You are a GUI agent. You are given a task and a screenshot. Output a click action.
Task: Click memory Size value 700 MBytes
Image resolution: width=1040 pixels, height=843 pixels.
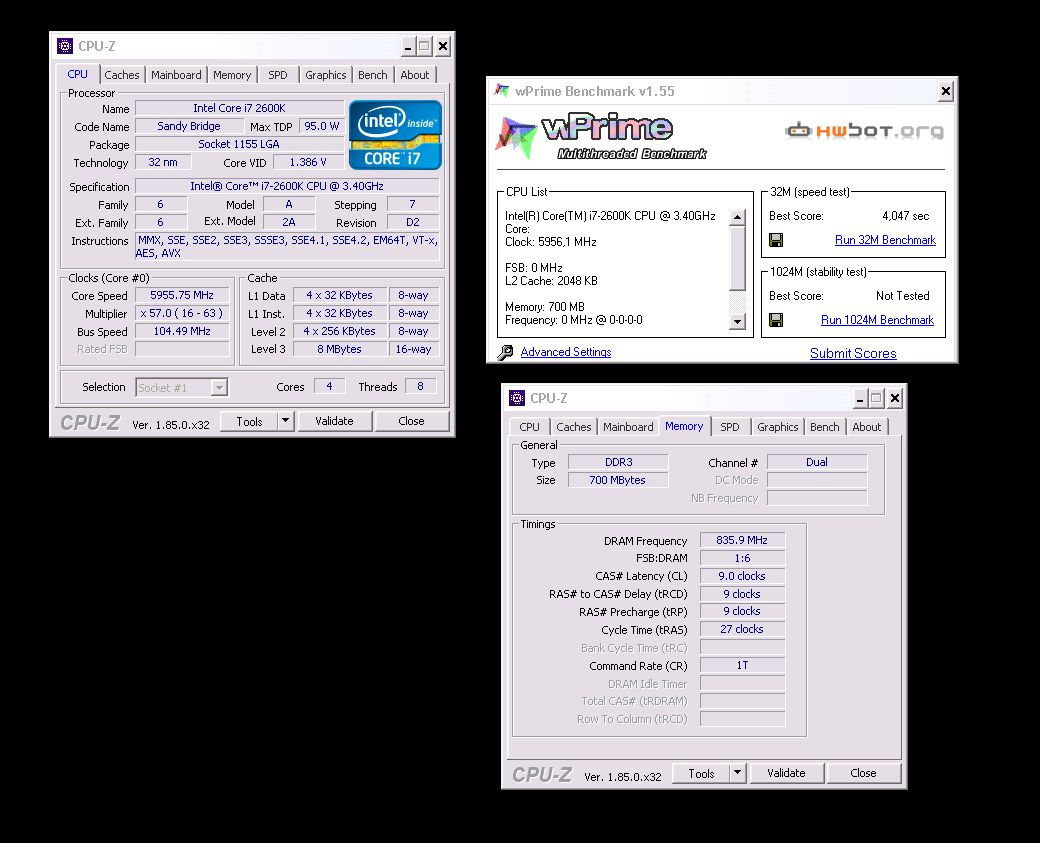[x=618, y=480]
